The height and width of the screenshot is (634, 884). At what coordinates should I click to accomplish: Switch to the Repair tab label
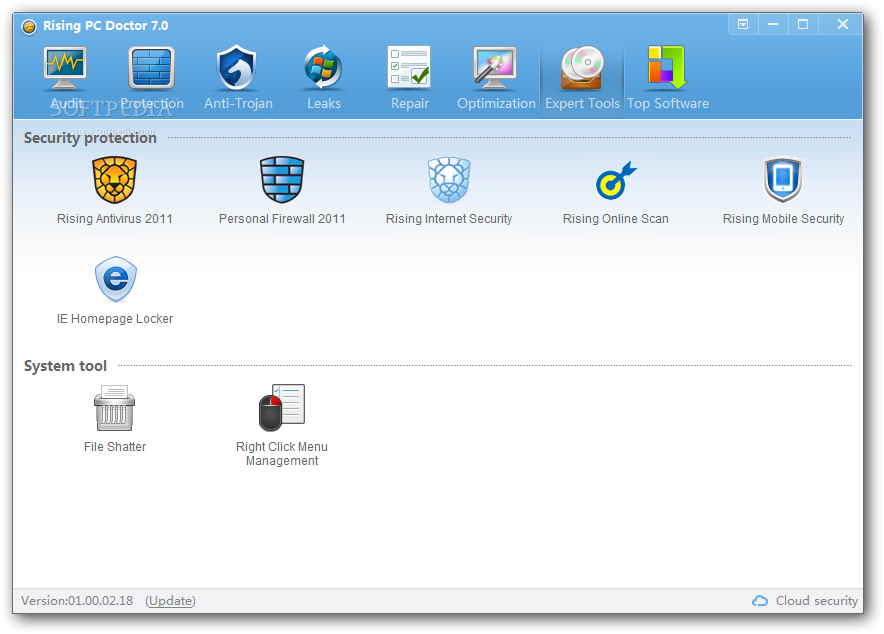tap(410, 104)
